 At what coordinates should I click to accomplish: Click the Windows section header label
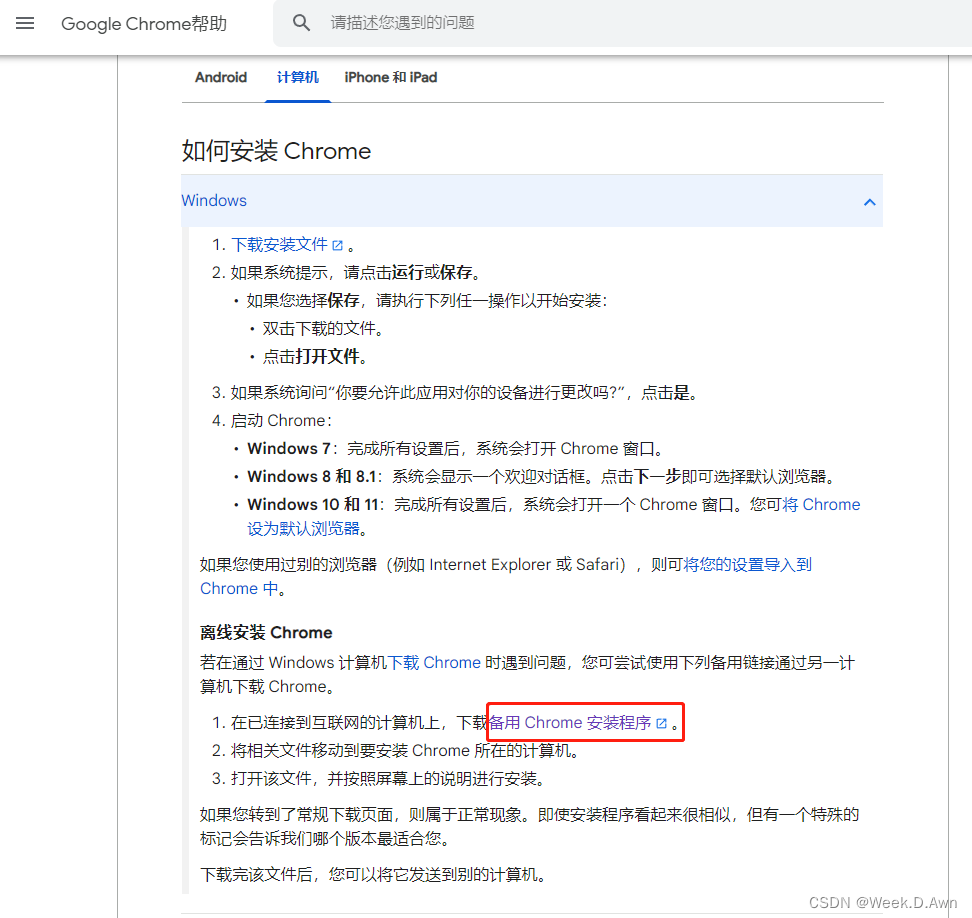pyautogui.click(x=214, y=201)
